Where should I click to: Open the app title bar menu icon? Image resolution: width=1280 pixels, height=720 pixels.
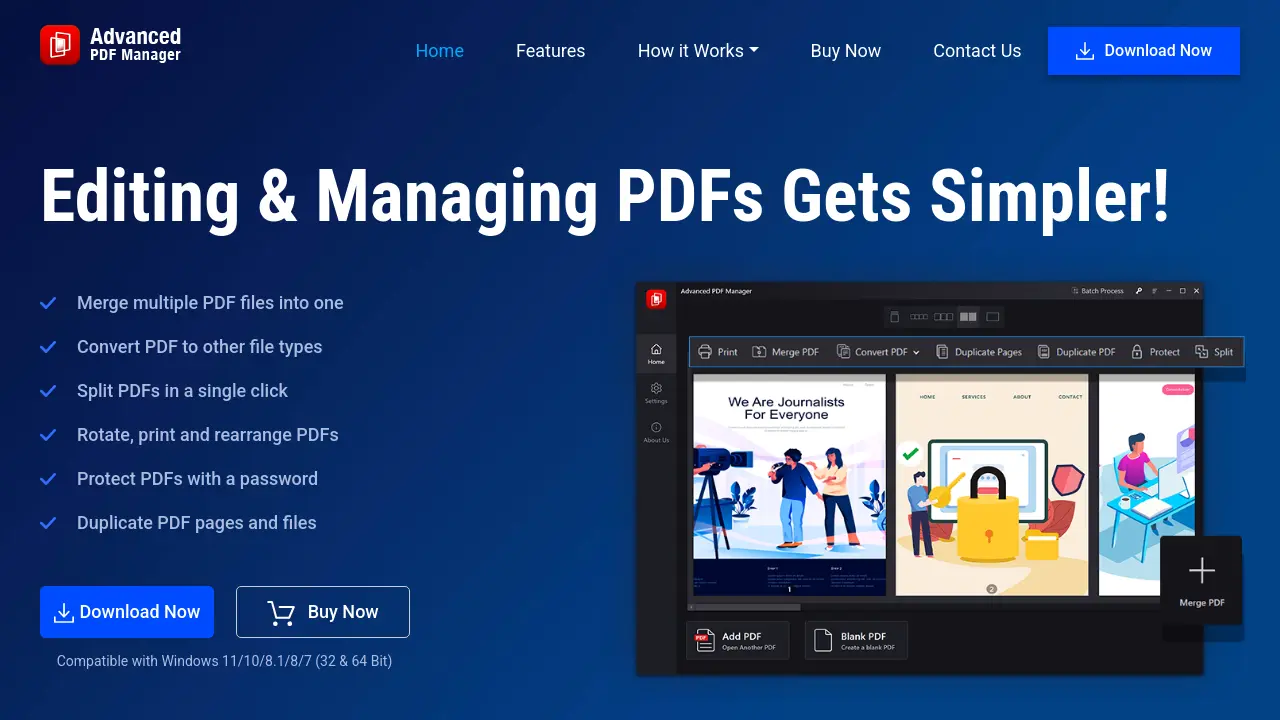coord(1154,291)
